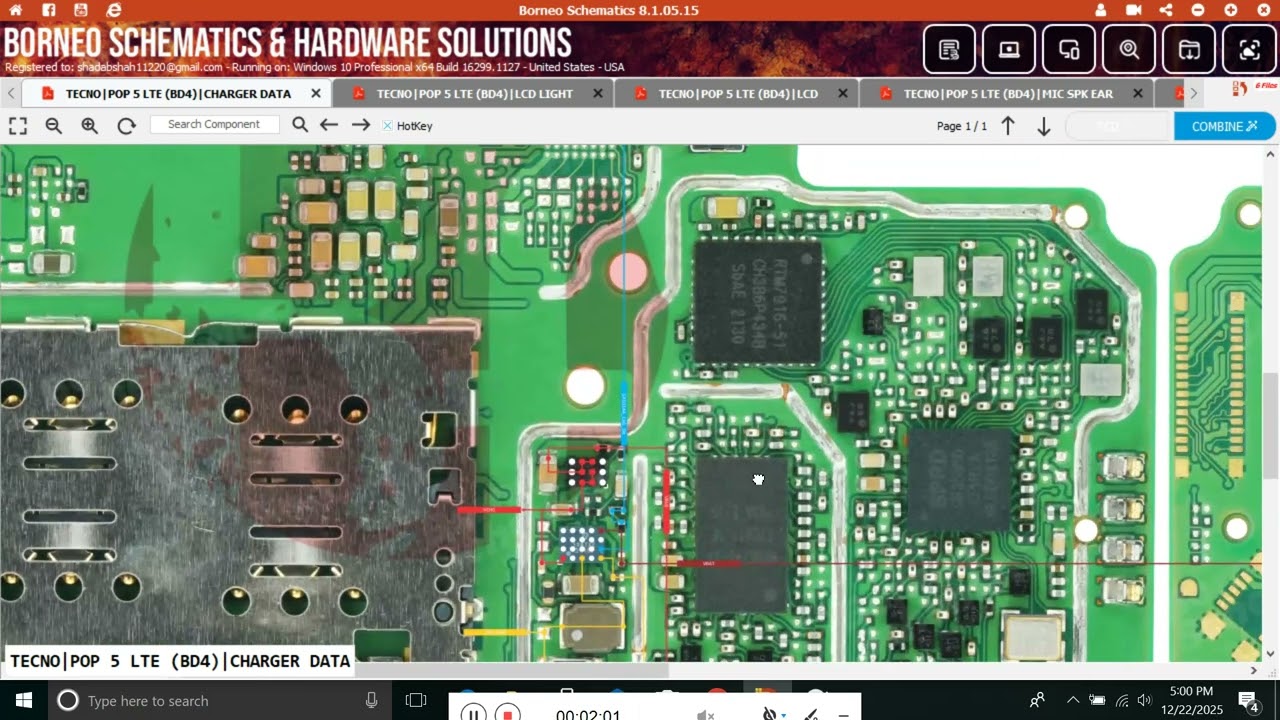Open the folder download tool button
Screen dimensions: 1280x720
point(1189,49)
